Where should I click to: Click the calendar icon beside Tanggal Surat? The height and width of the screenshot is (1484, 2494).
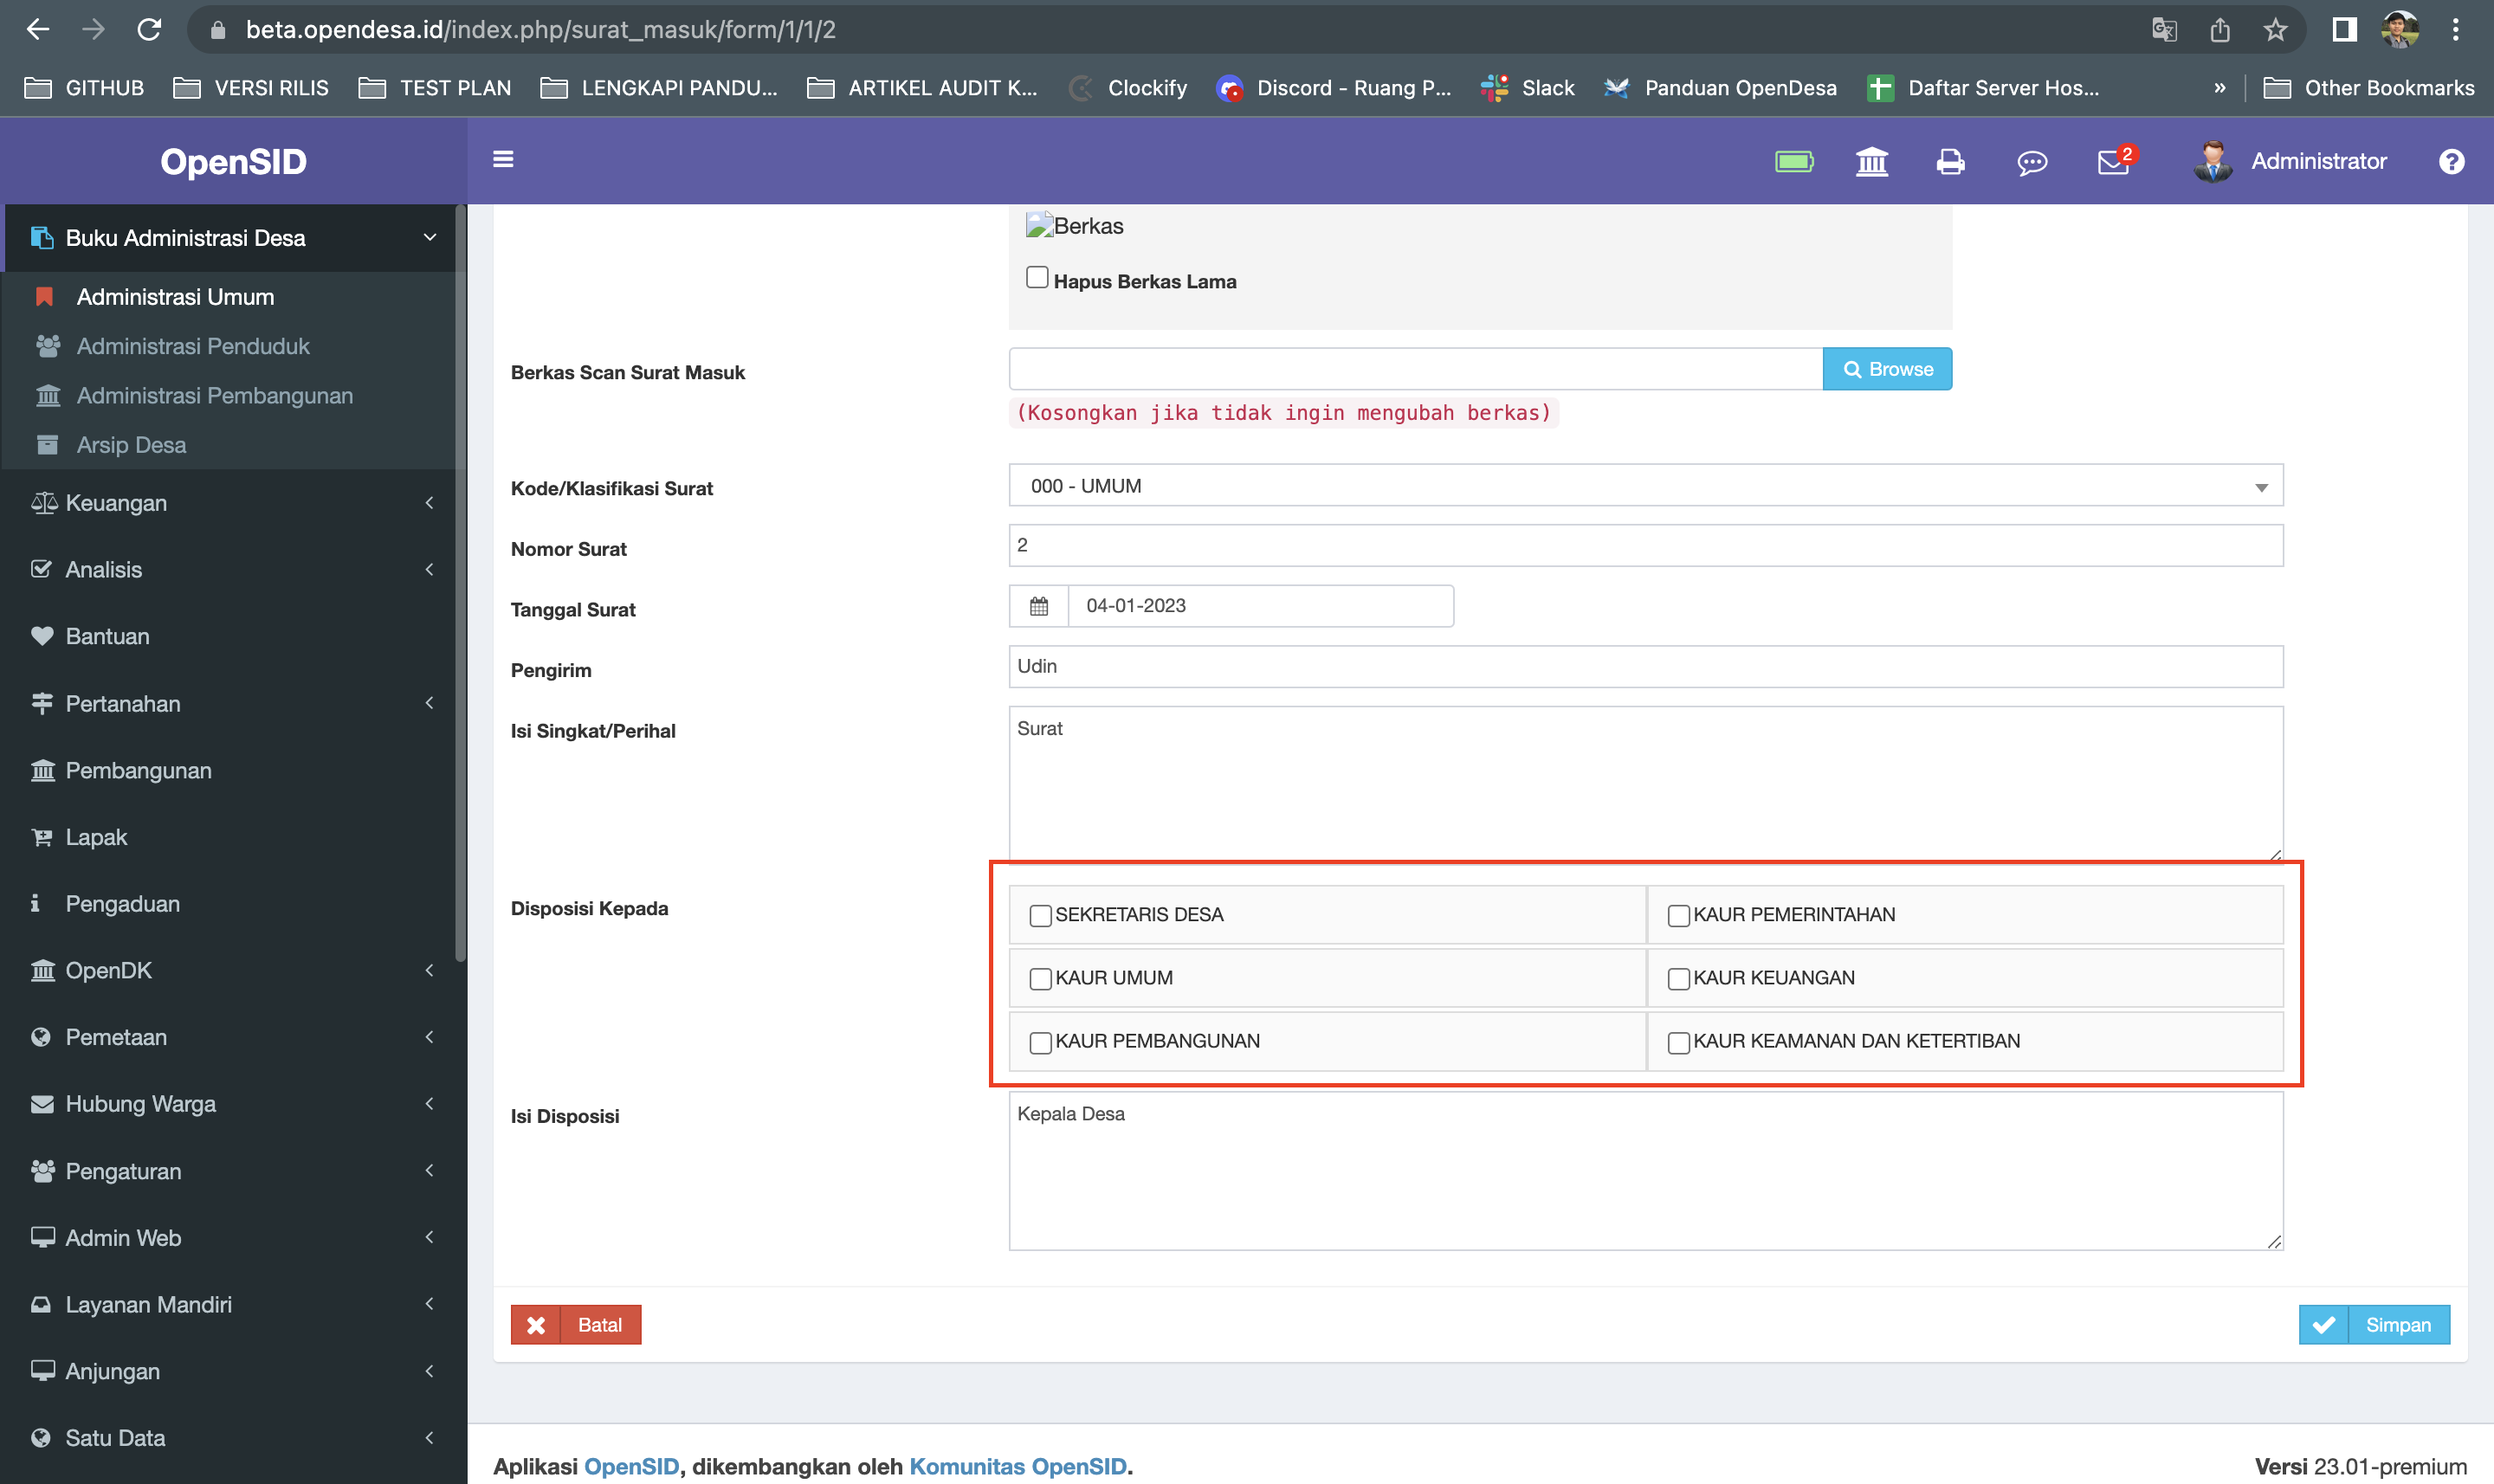pos(1038,606)
